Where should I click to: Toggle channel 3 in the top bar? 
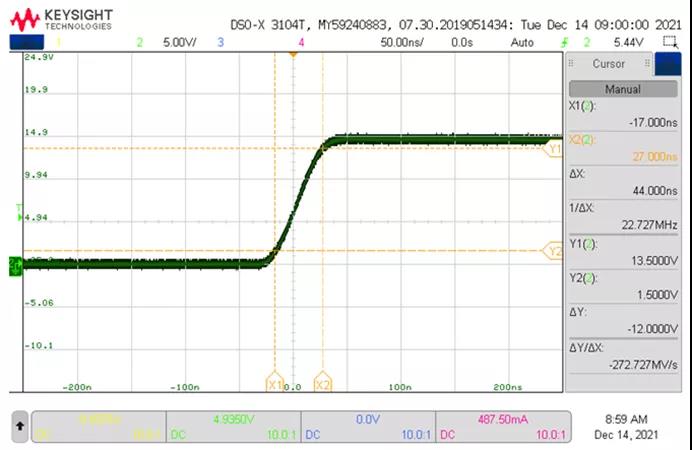(x=220, y=43)
